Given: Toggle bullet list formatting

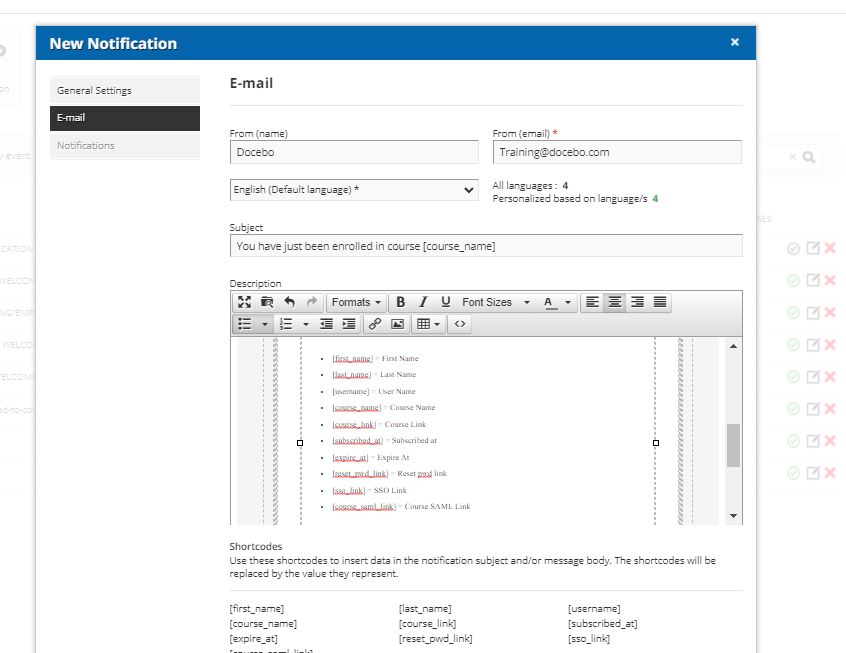Looking at the screenshot, I should pyautogui.click(x=245, y=324).
